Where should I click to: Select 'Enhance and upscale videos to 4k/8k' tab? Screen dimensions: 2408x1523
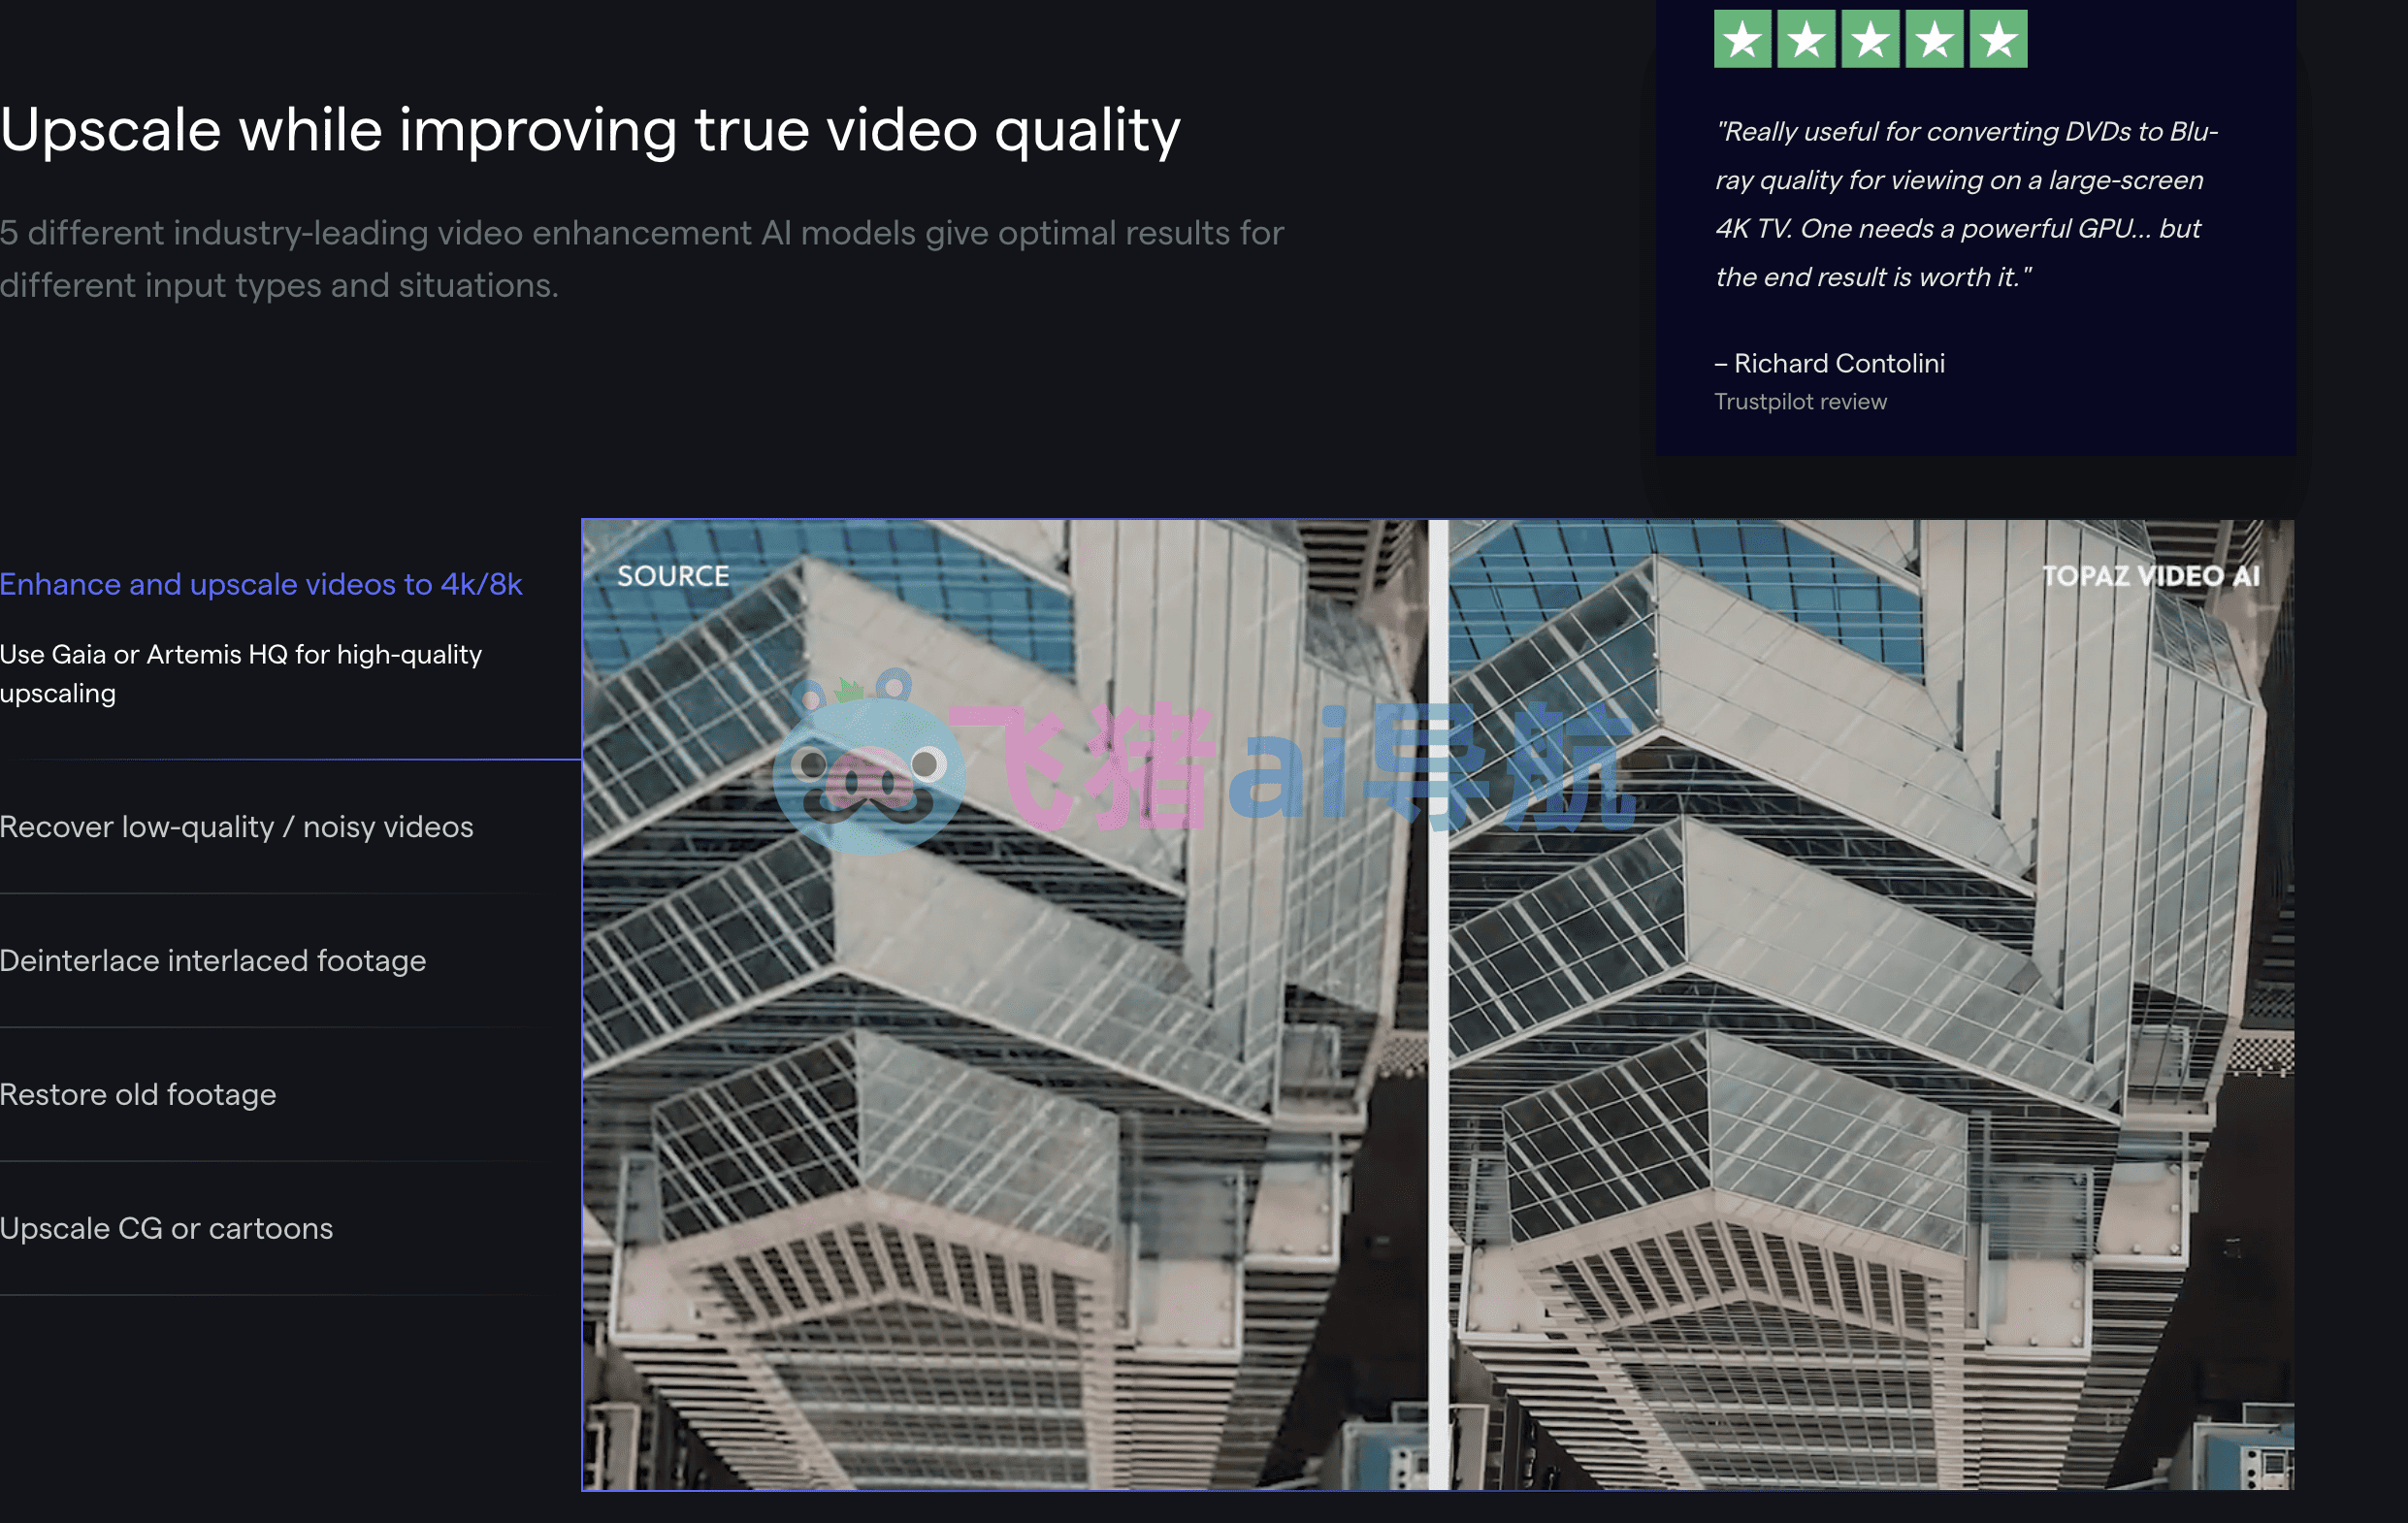coord(261,584)
